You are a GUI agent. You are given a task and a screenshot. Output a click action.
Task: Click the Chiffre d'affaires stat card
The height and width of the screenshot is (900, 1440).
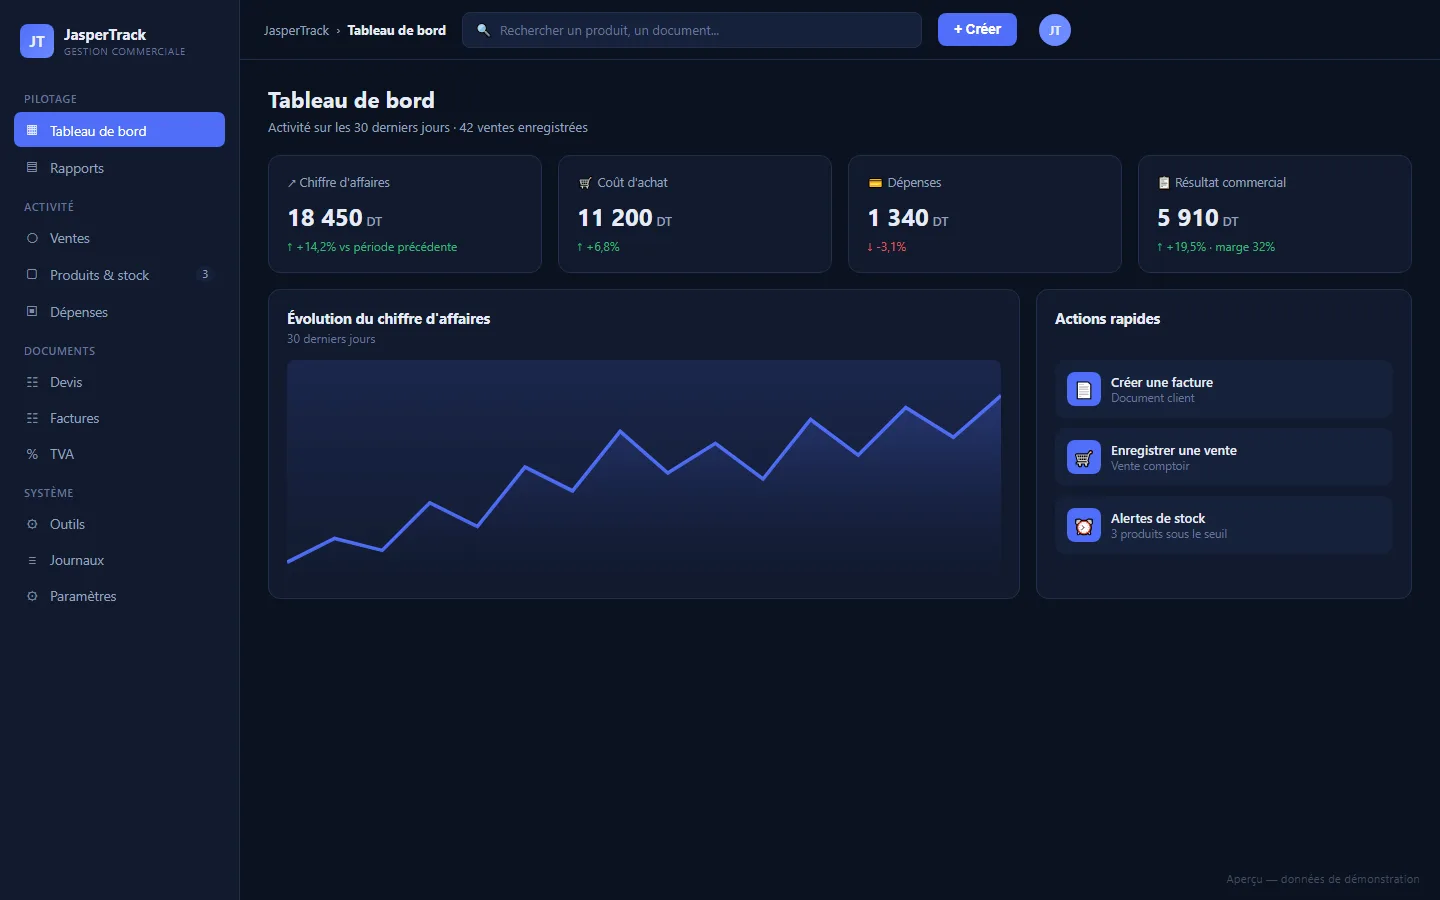[x=405, y=214]
